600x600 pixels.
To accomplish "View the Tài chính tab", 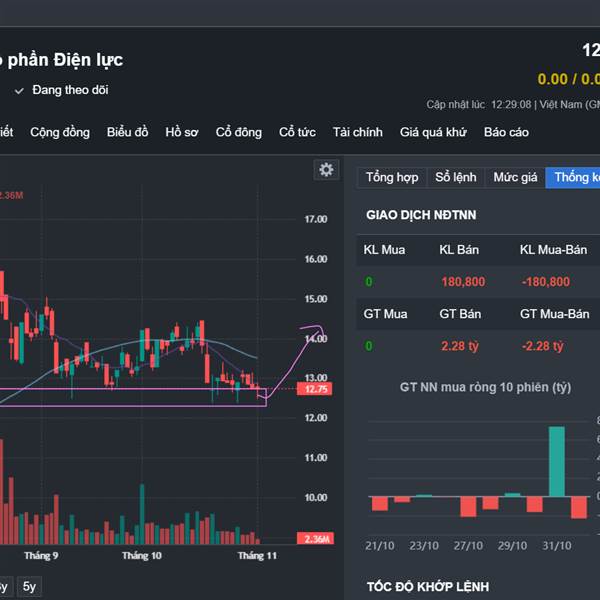I will tap(358, 132).
